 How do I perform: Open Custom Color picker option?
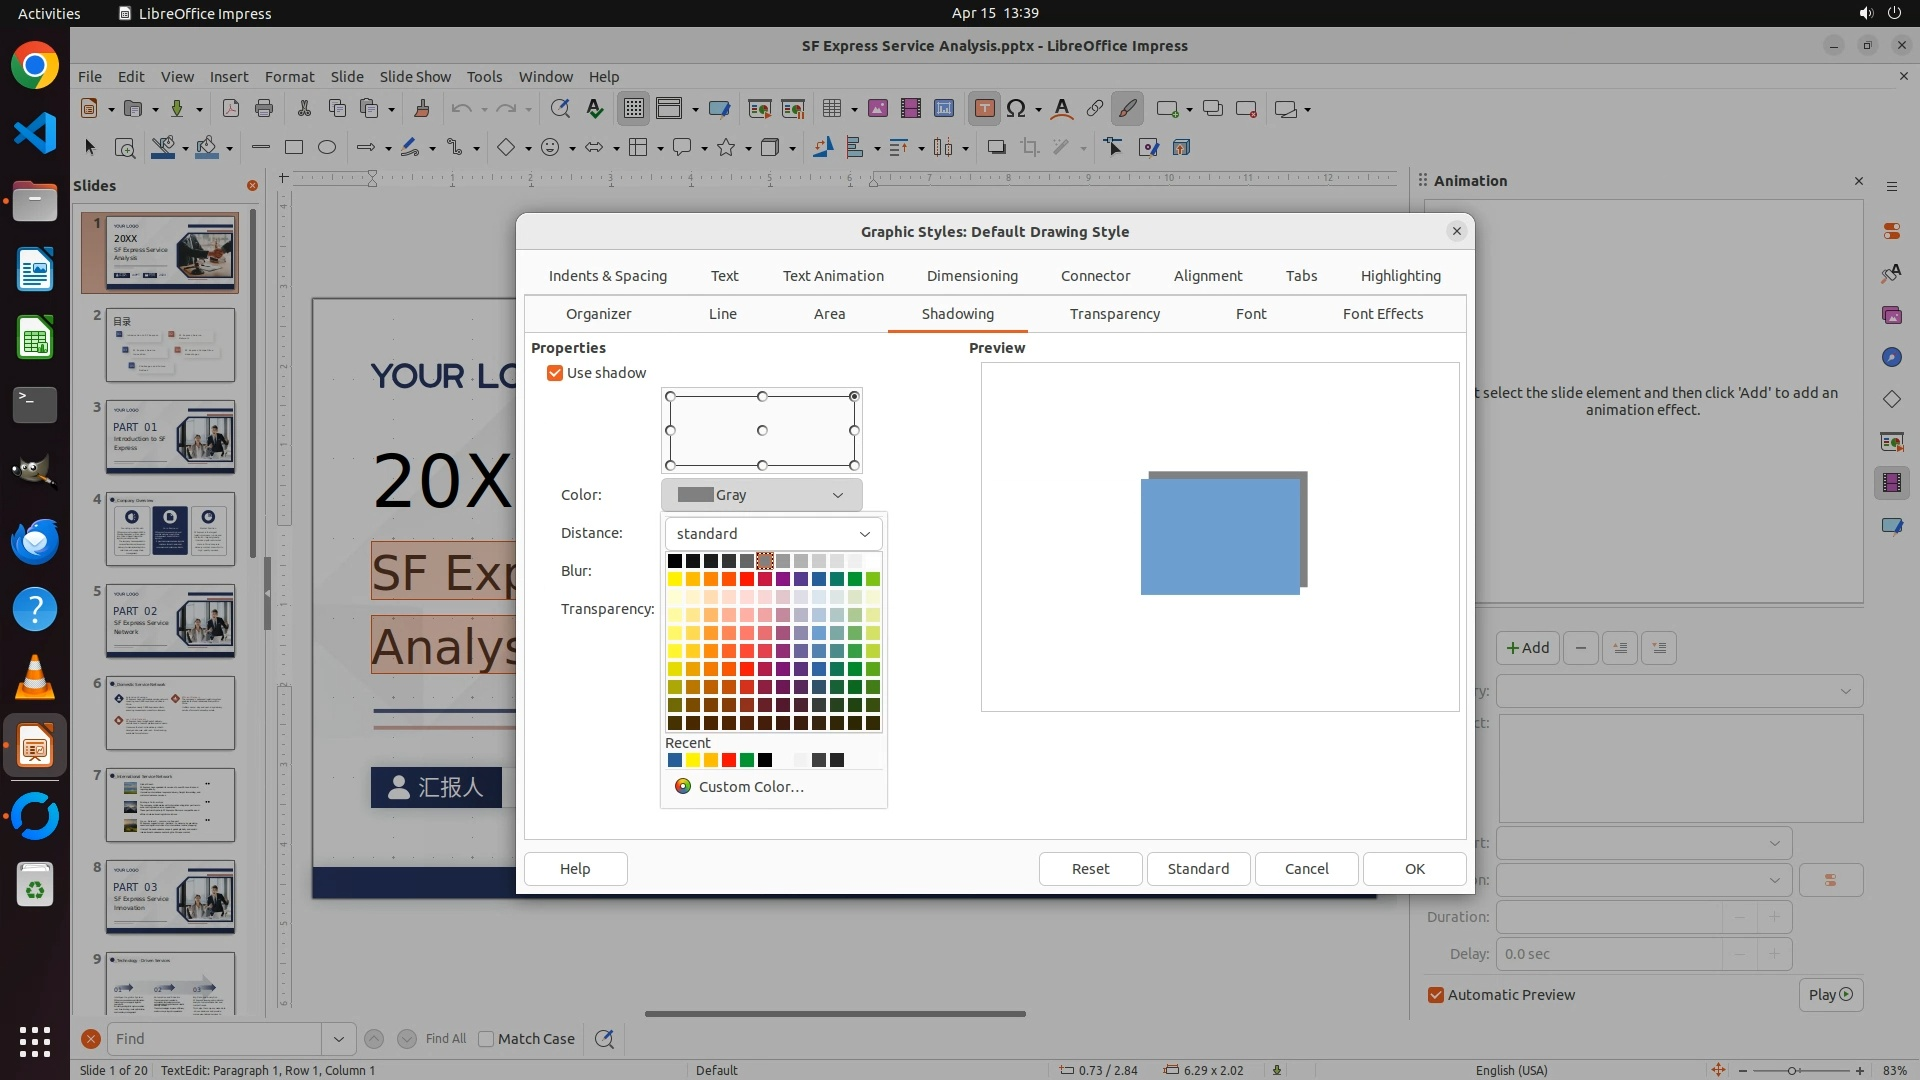click(x=750, y=787)
